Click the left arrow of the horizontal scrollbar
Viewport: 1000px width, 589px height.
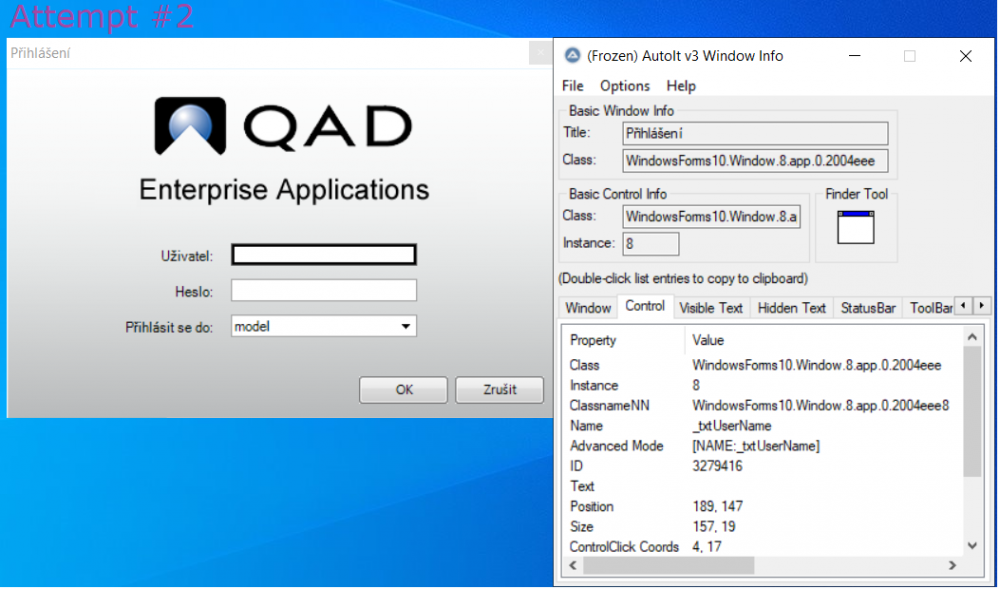(x=573, y=566)
